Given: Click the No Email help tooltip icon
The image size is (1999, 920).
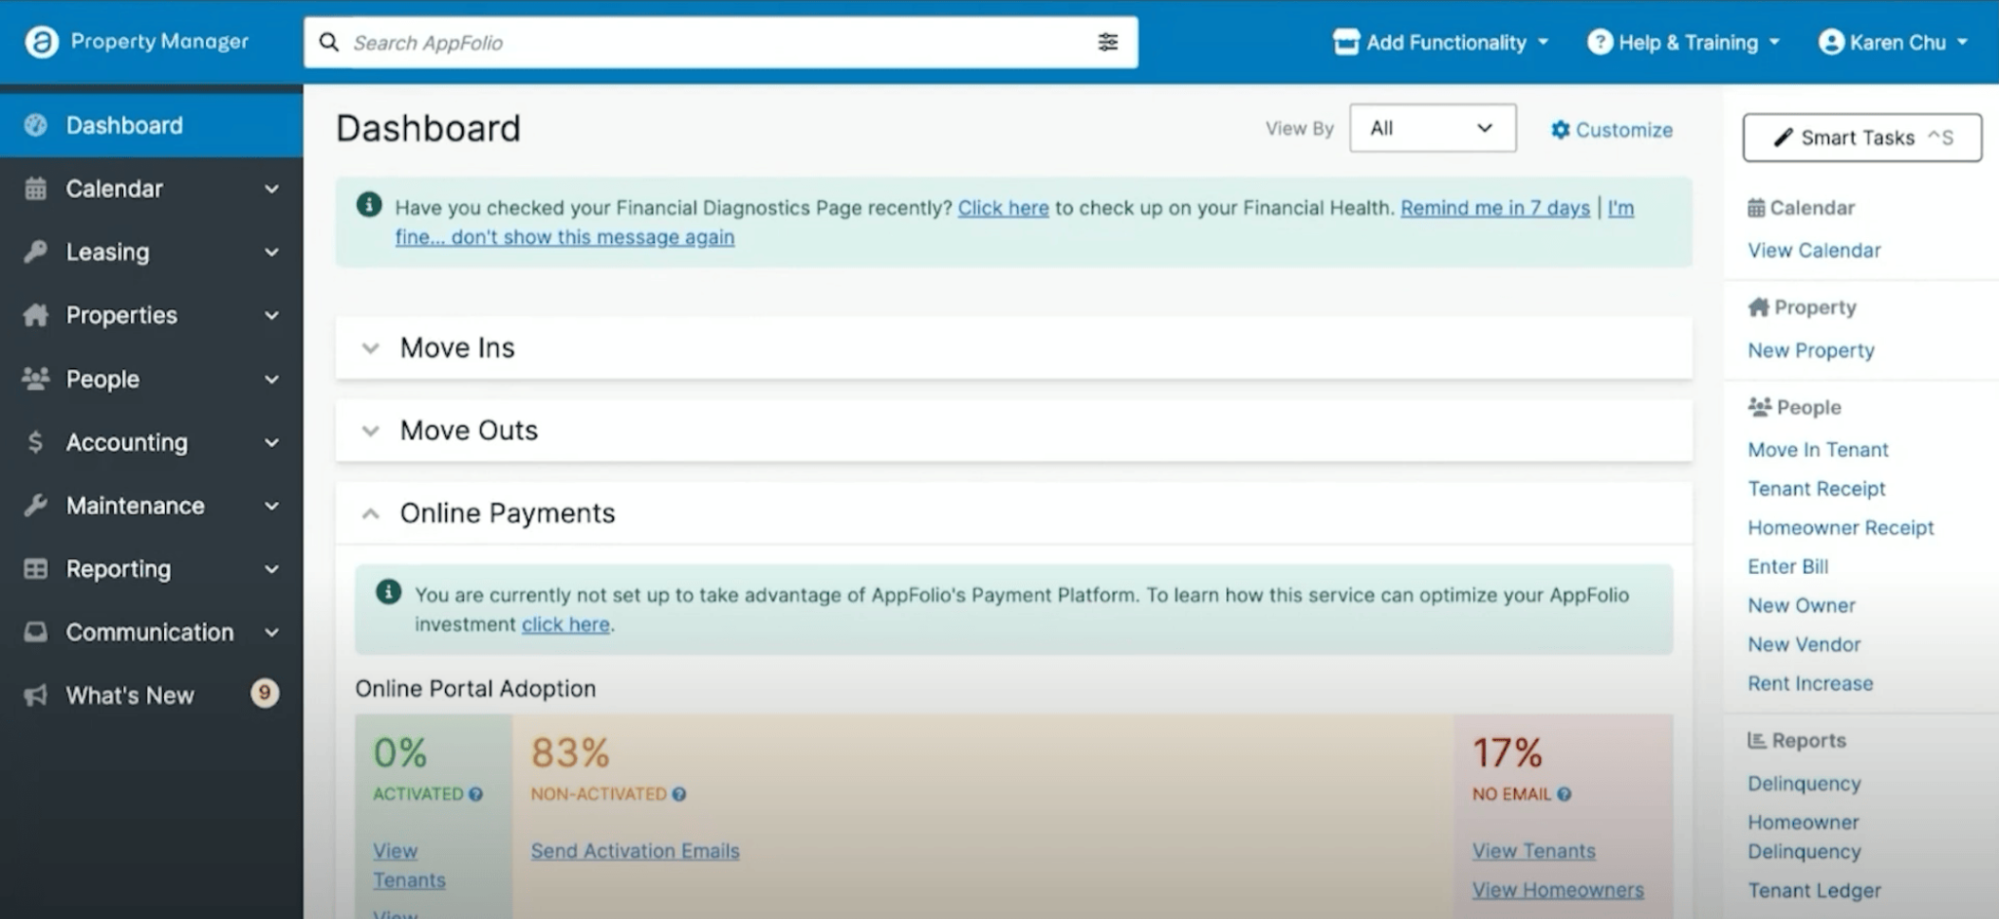Looking at the screenshot, I should click(x=1562, y=794).
